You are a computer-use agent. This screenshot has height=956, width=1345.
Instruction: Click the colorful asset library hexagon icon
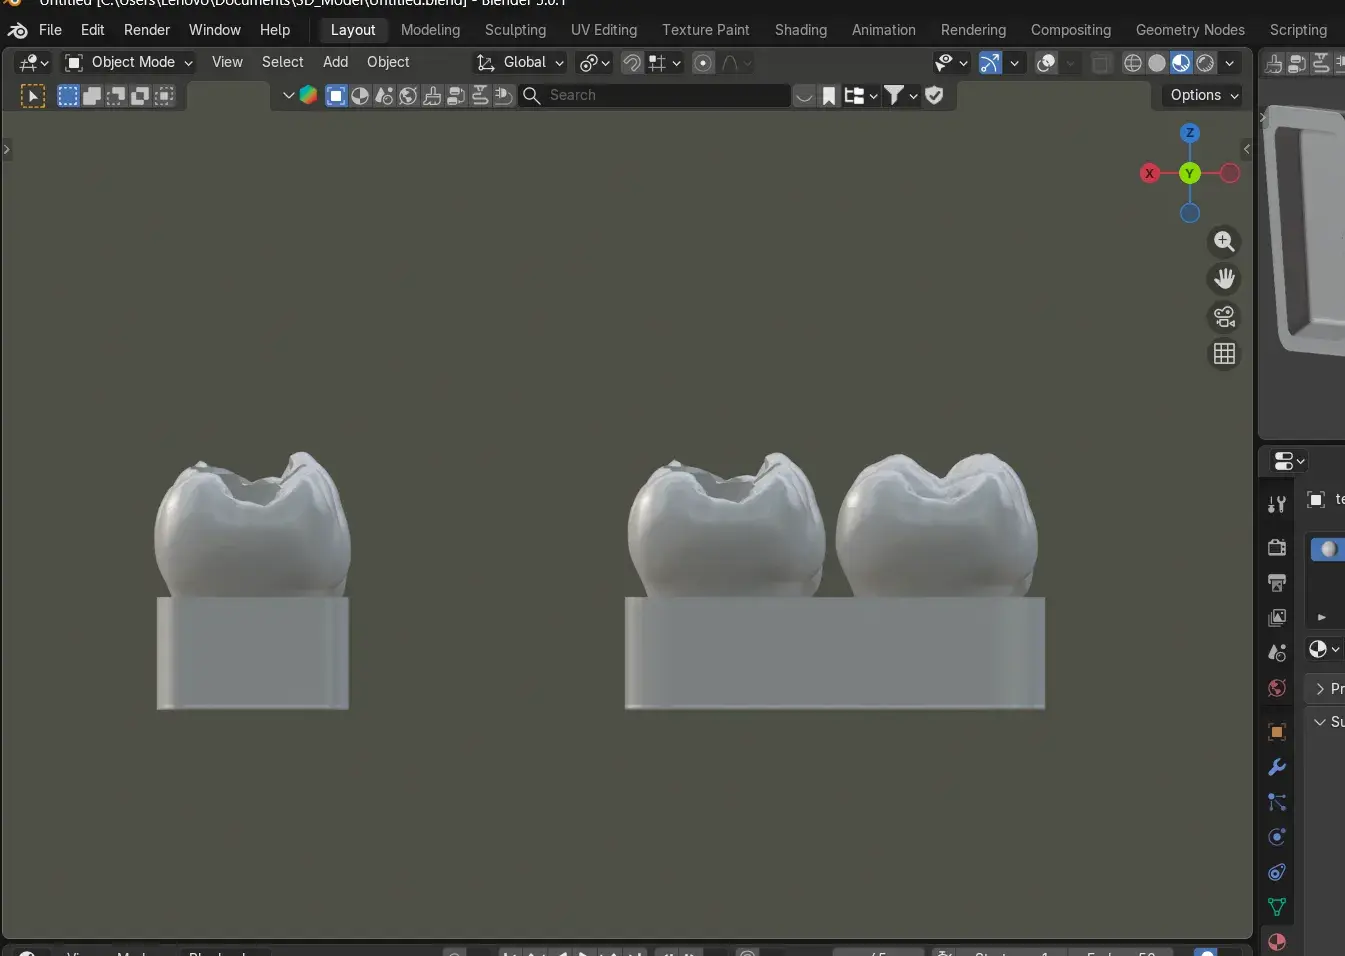[308, 95]
